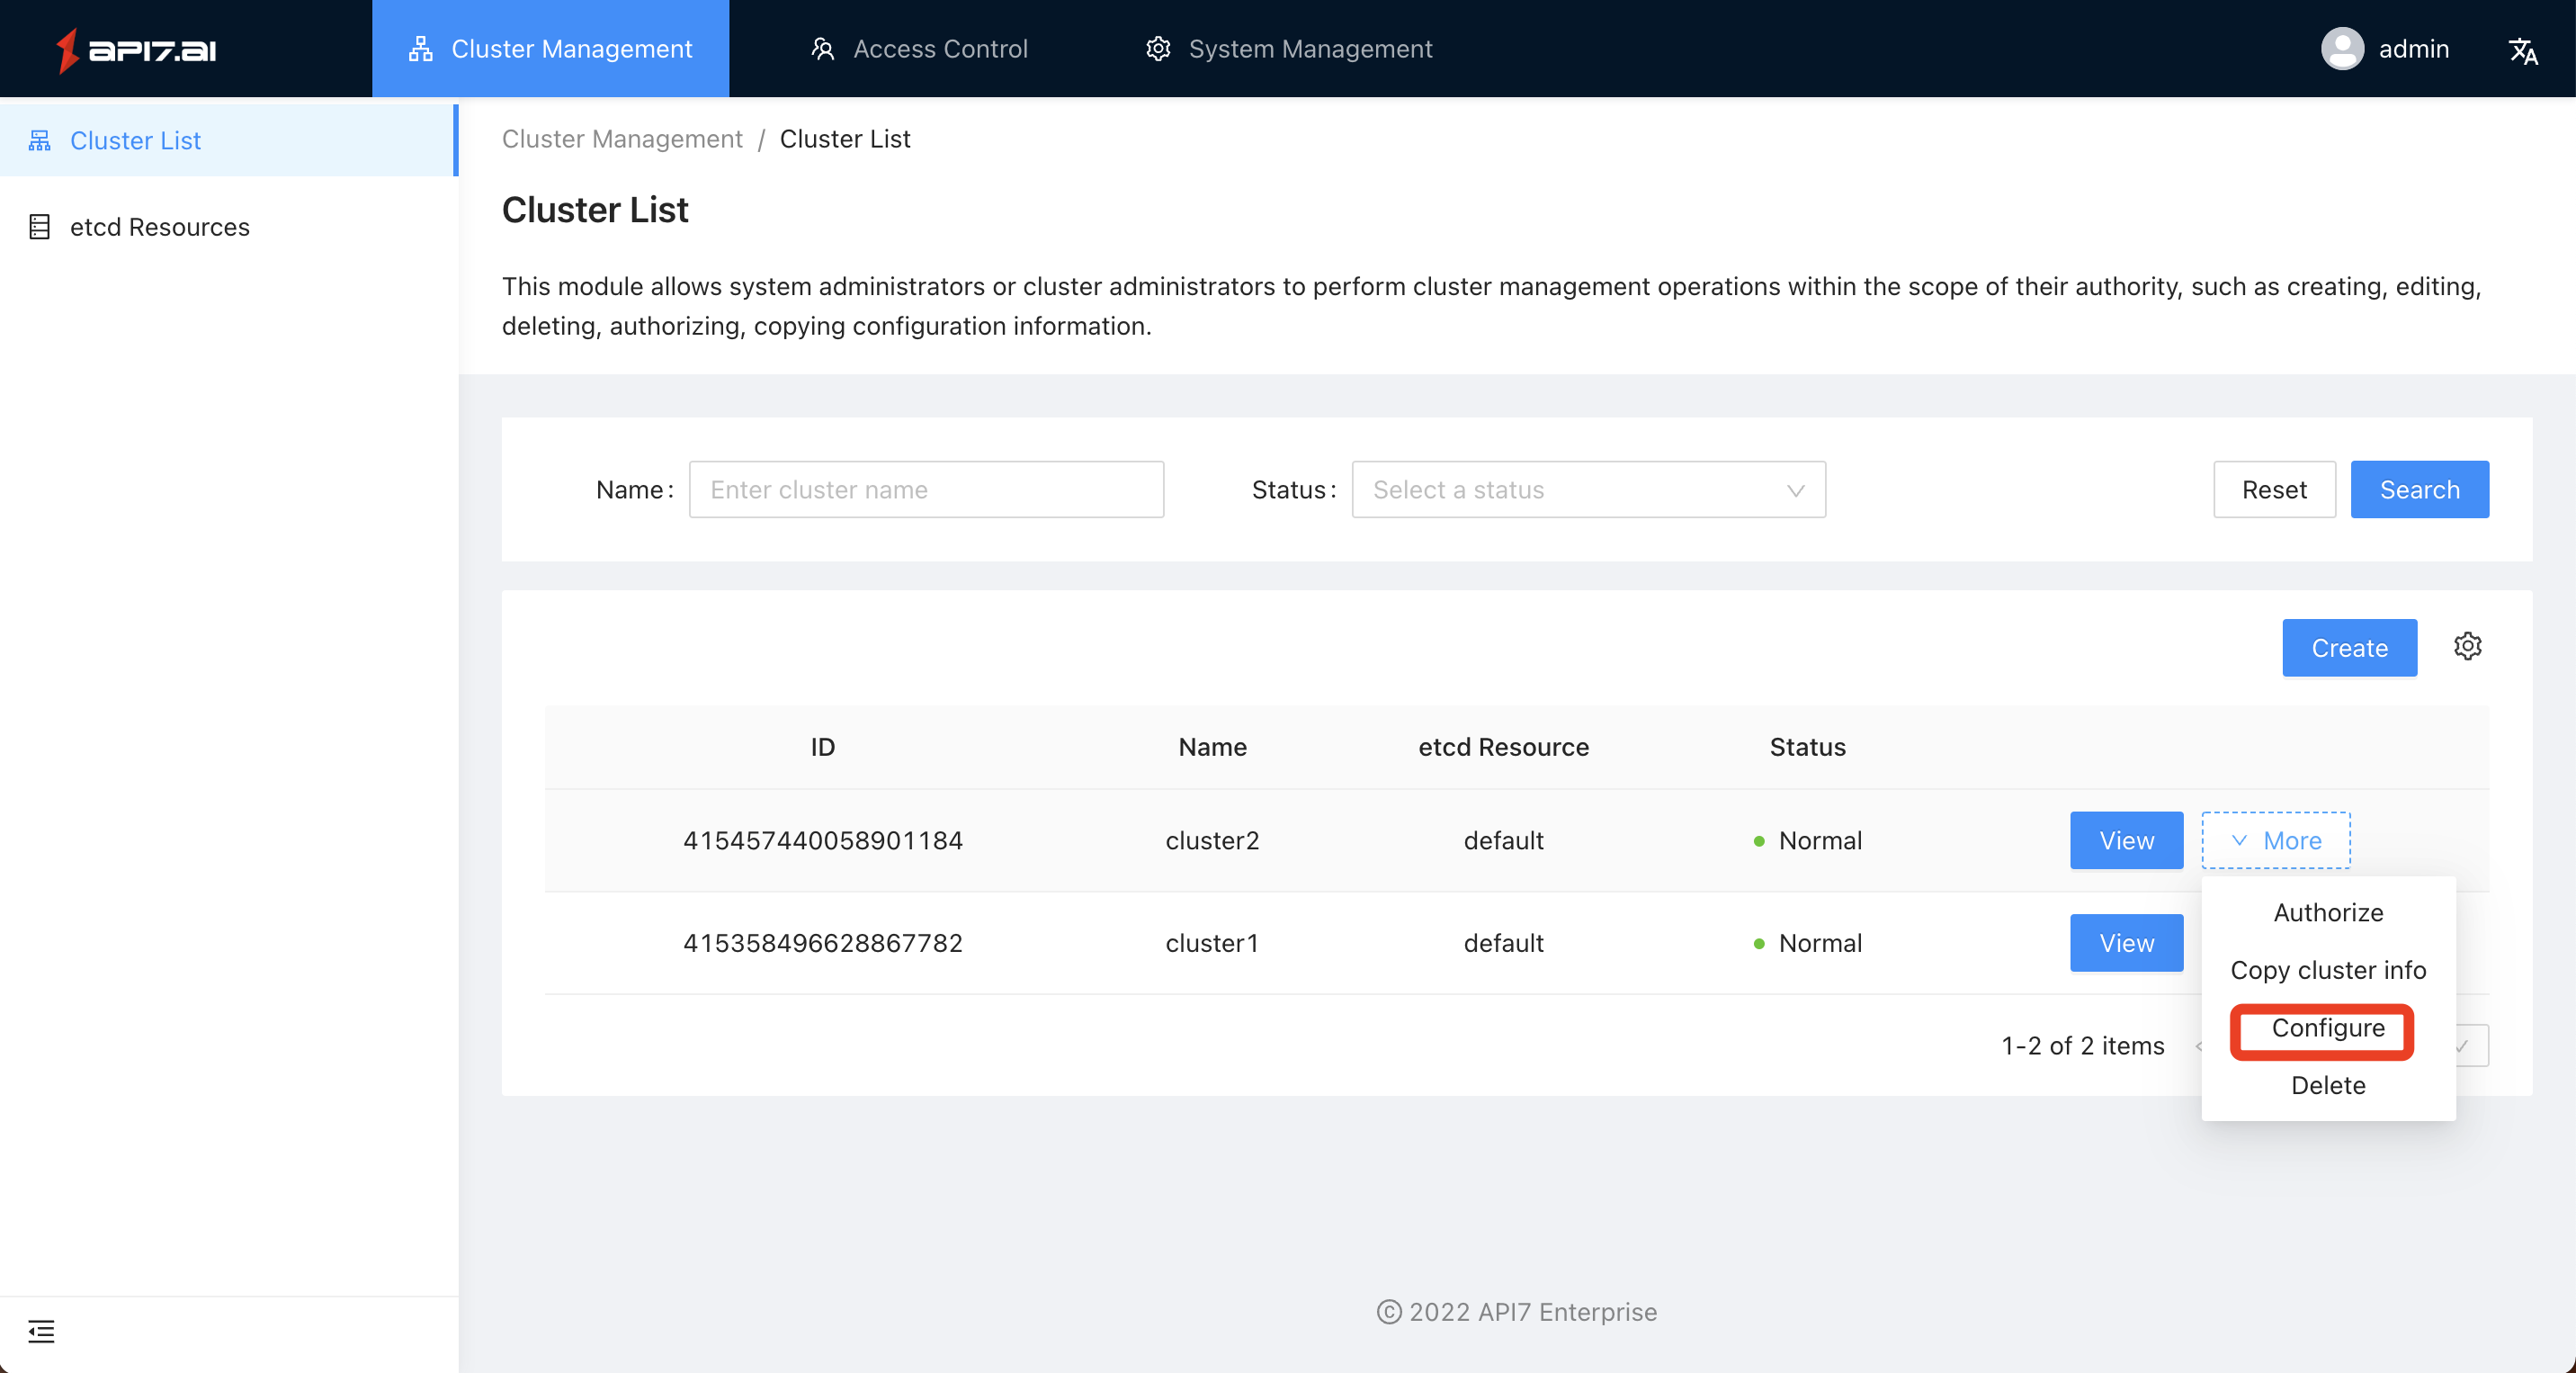
Task: Click the Cluster Management breadcrumb link
Action: pyautogui.click(x=622, y=139)
